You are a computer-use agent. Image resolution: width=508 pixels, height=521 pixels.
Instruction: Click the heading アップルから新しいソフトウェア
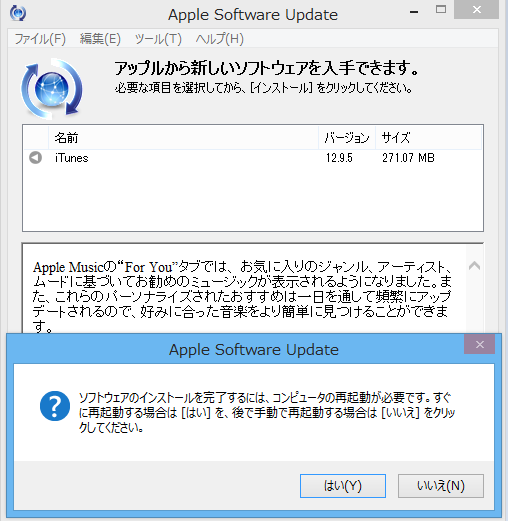pyautogui.click(x=267, y=68)
